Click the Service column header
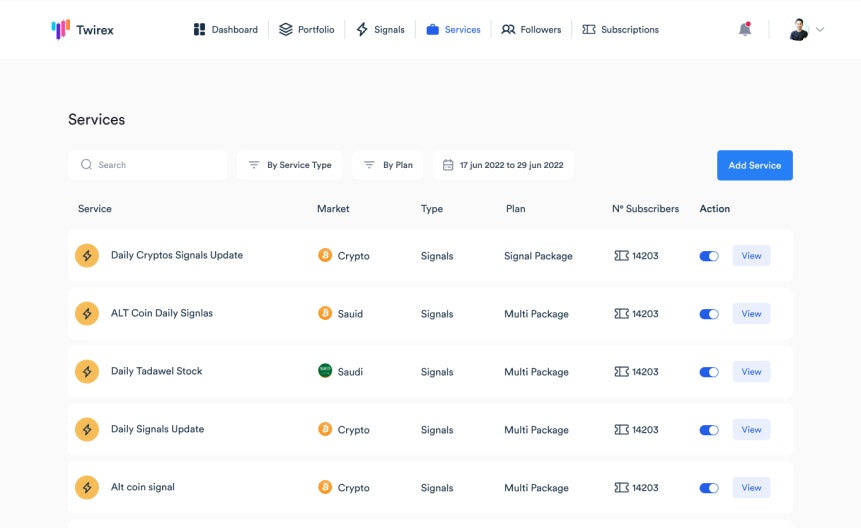Viewport: 861px width, 528px height. tap(94, 209)
